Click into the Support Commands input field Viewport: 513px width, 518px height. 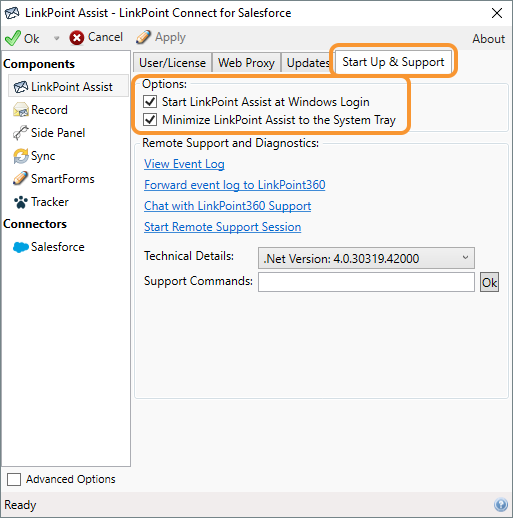coord(366,282)
